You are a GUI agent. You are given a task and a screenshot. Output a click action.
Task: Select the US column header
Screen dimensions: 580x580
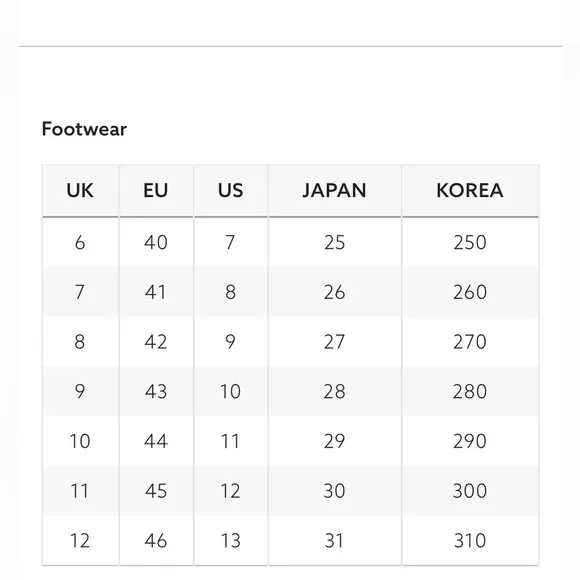click(x=231, y=191)
